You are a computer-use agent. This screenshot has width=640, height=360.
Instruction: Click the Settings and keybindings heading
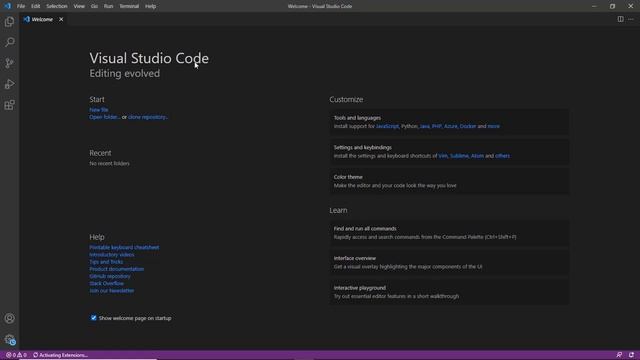(x=362, y=147)
